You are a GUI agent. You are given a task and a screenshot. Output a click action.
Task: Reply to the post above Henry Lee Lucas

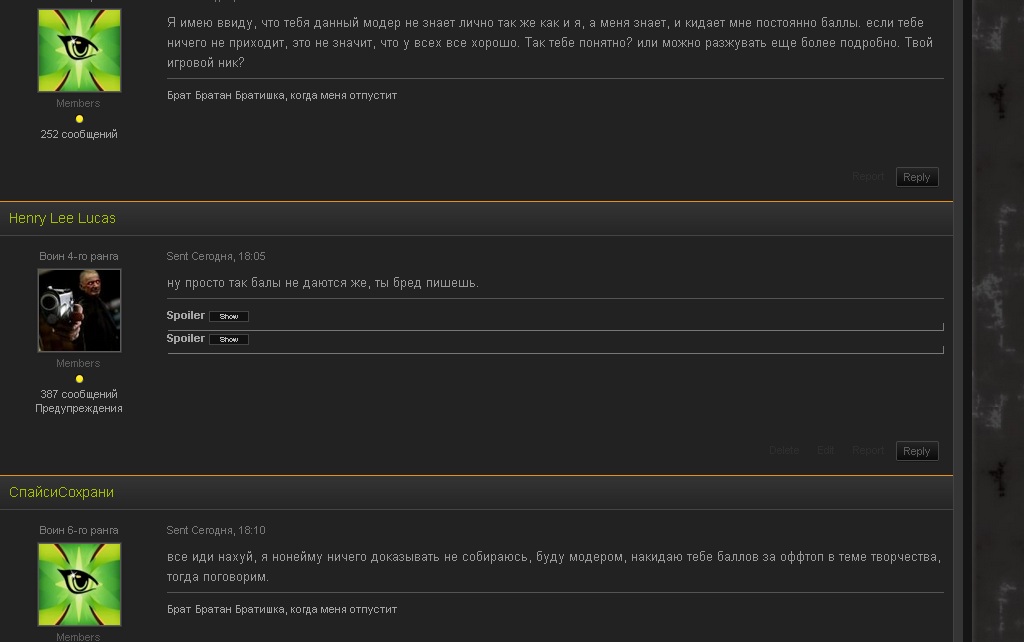[x=916, y=177]
